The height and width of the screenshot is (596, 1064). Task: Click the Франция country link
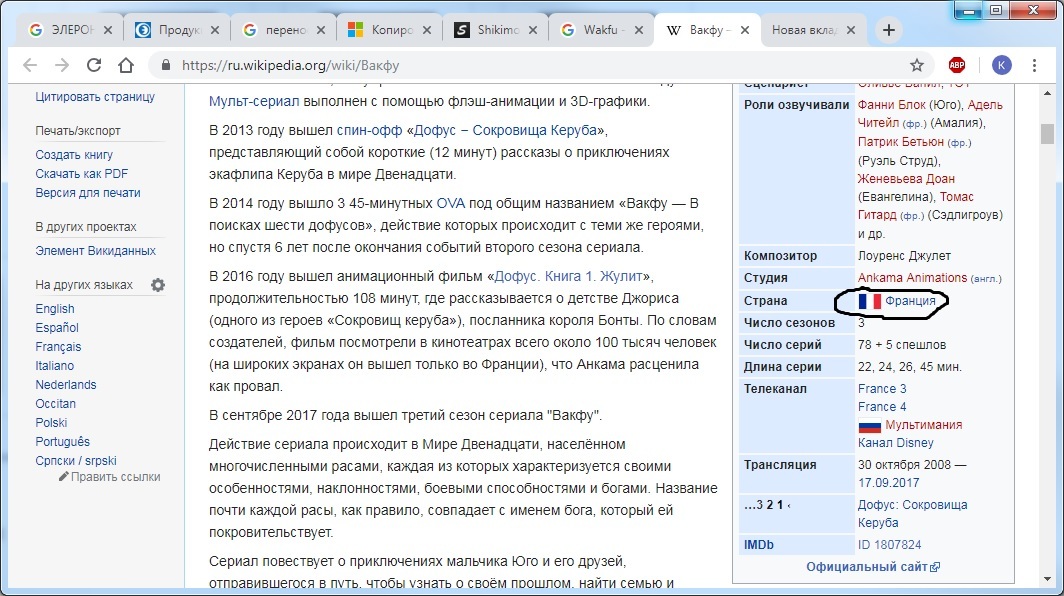(x=910, y=301)
